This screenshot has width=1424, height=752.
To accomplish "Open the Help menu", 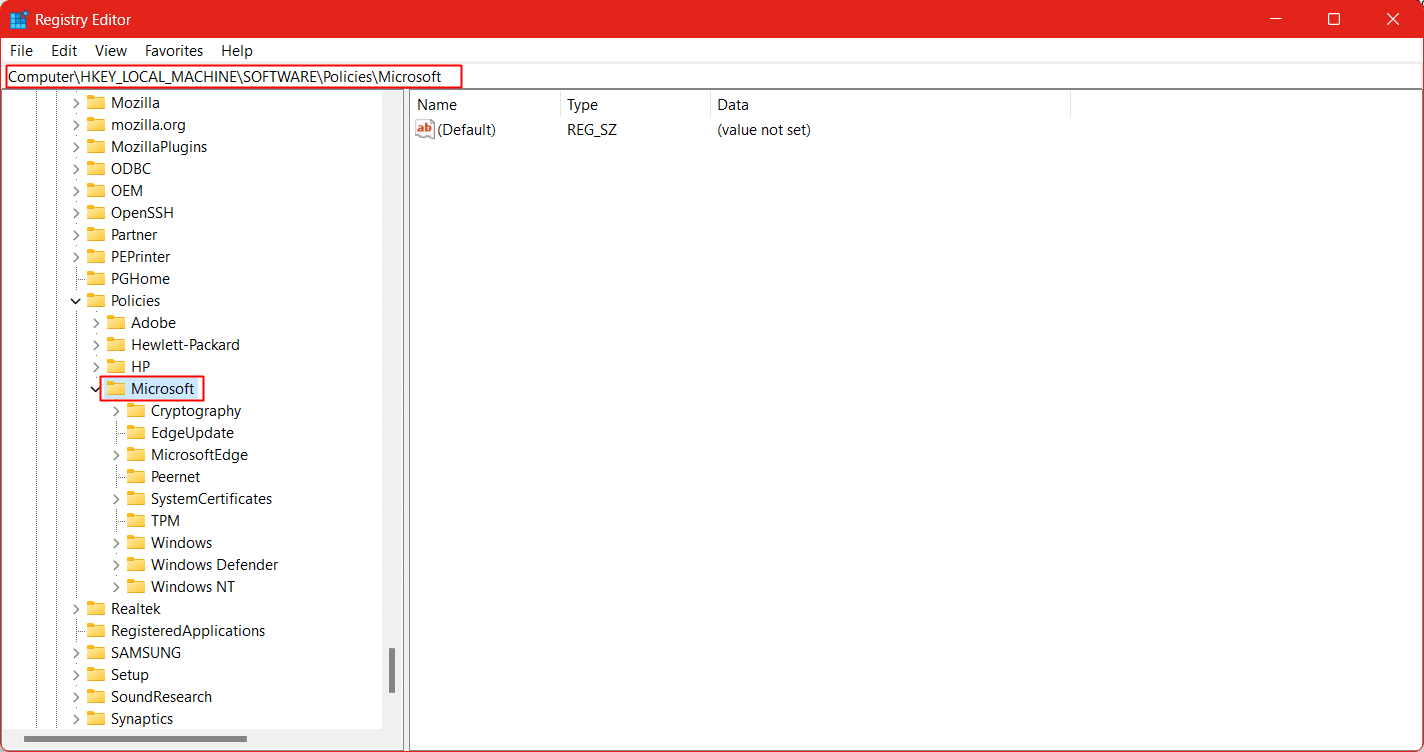I will (x=237, y=51).
